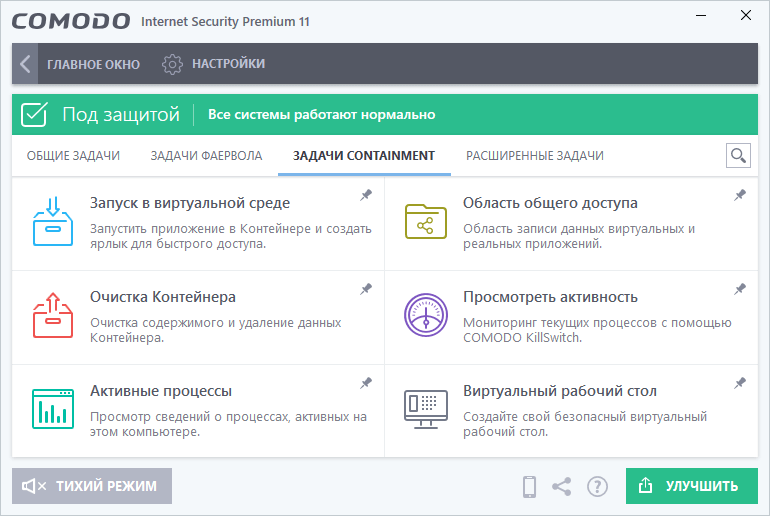Click description 'Мониторинг текущих процессов с помощью'
The image size is (770, 516).
pos(597,323)
